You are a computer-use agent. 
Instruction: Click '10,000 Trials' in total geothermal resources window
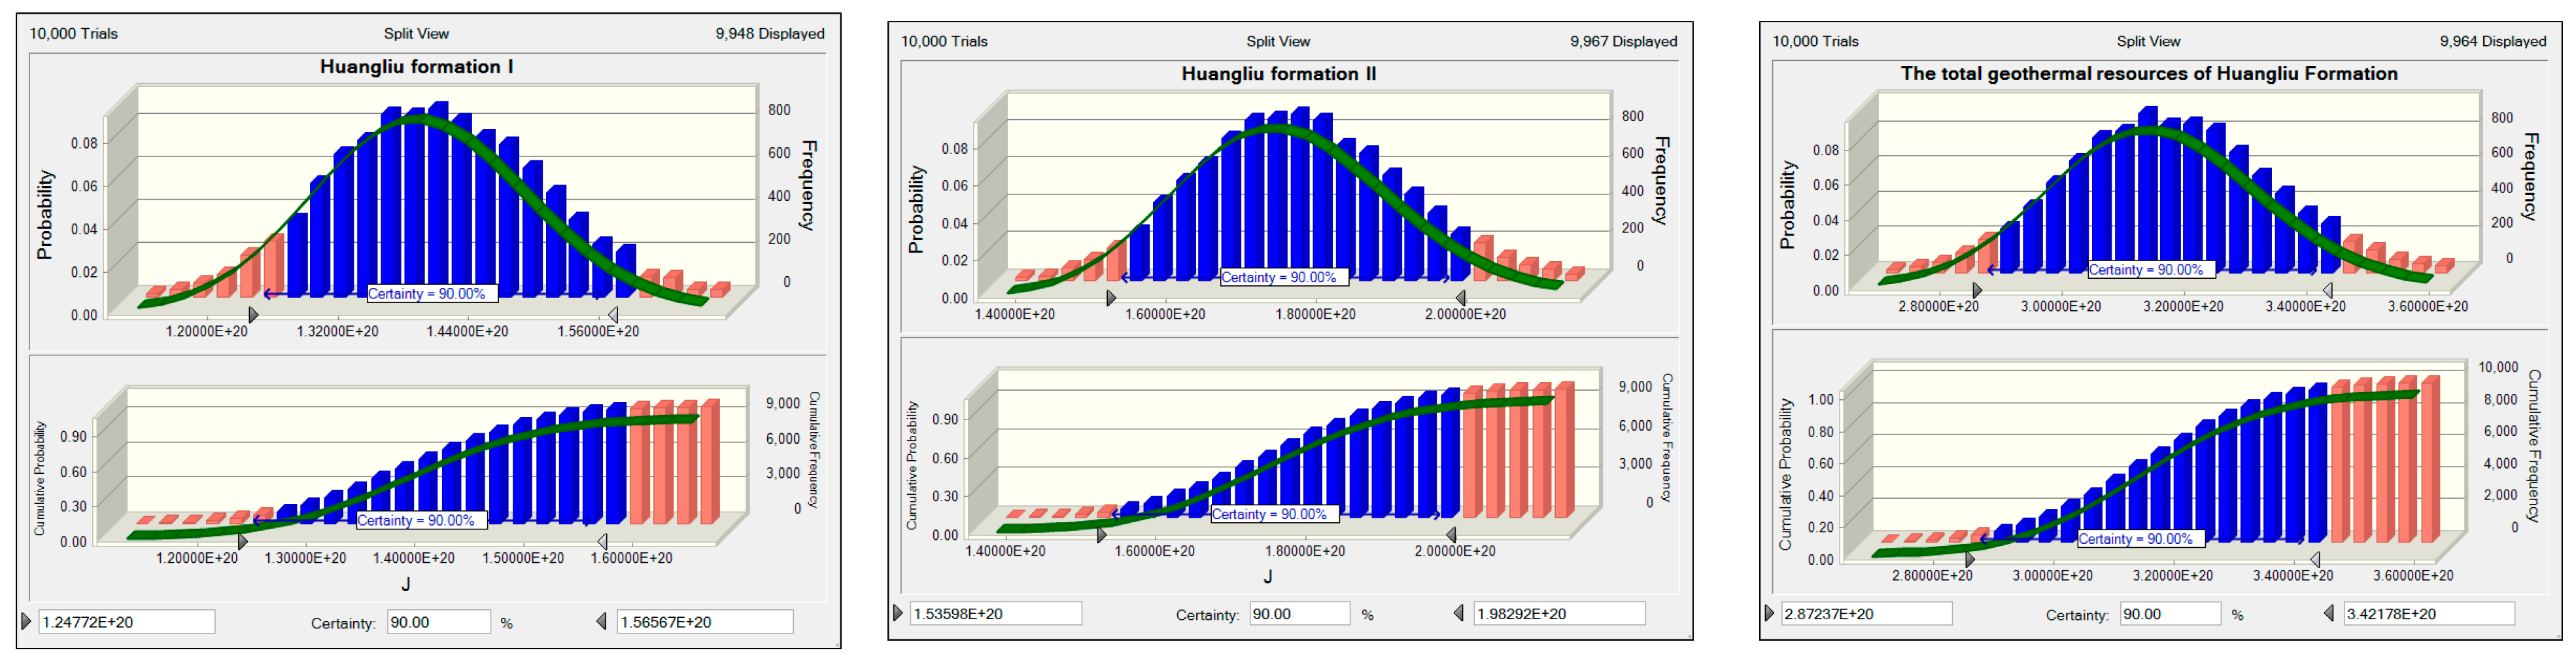click(1815, 41)
